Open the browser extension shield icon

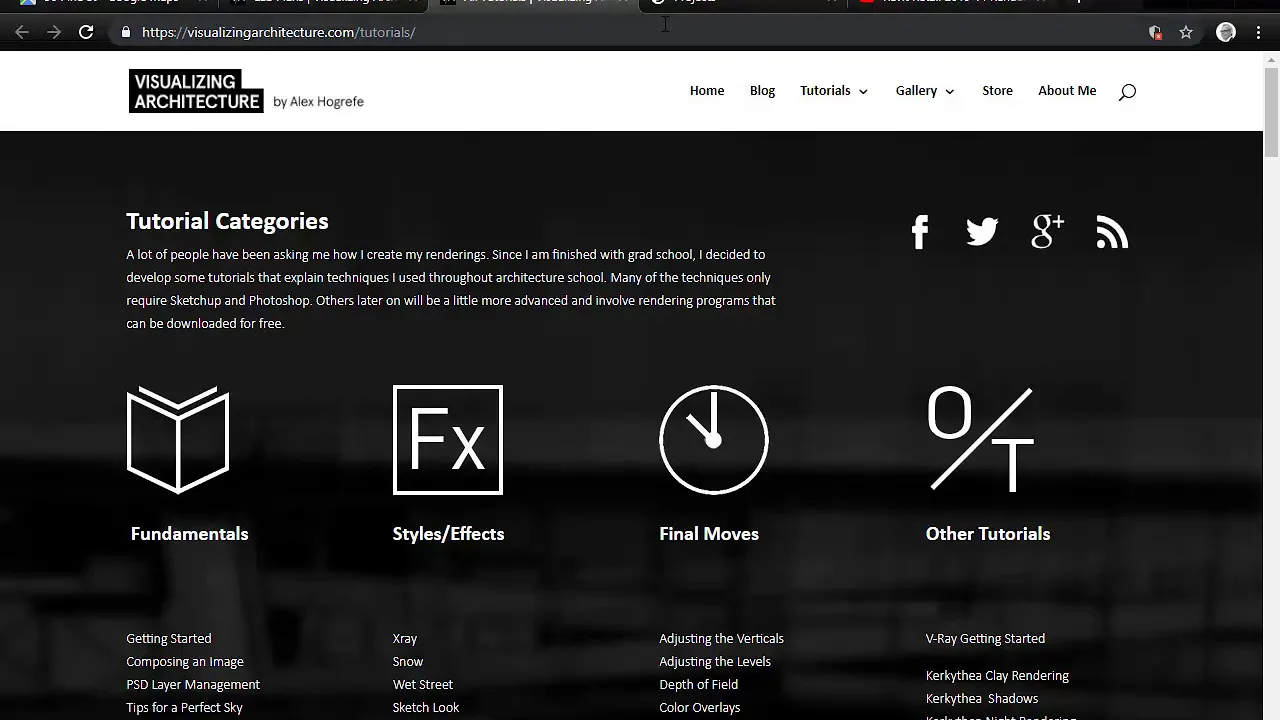[1156, 32]
